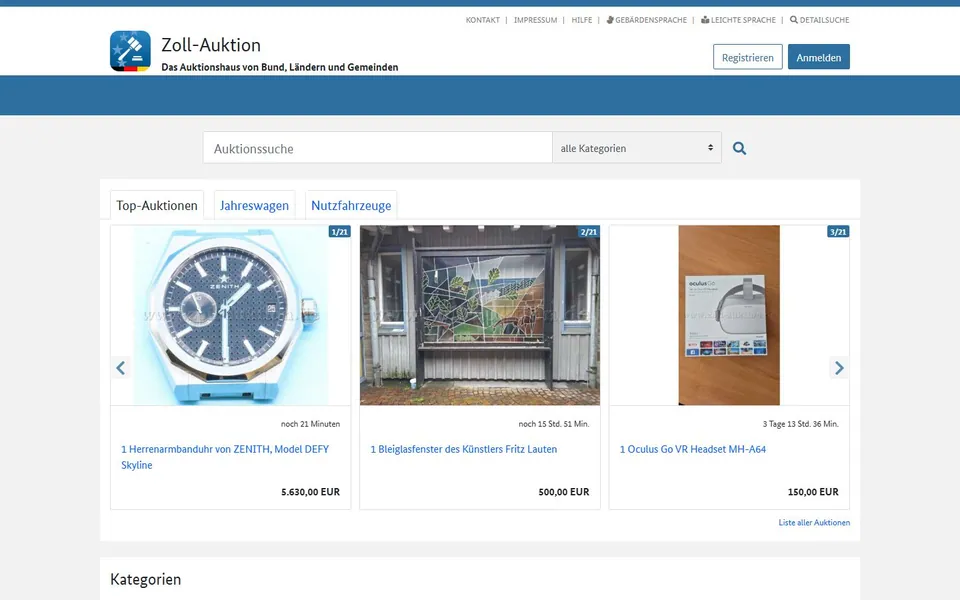
Task: Switch to the Top-Auktionen tab
Action: pyautogui.click(x=157, y=205)
